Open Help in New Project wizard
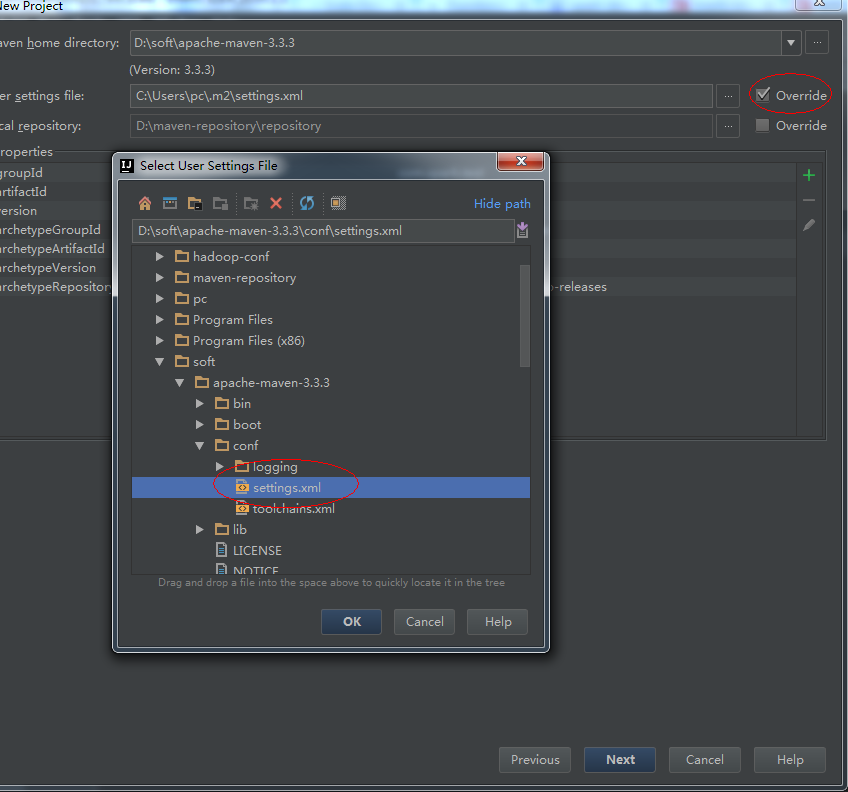 (790, 760)
